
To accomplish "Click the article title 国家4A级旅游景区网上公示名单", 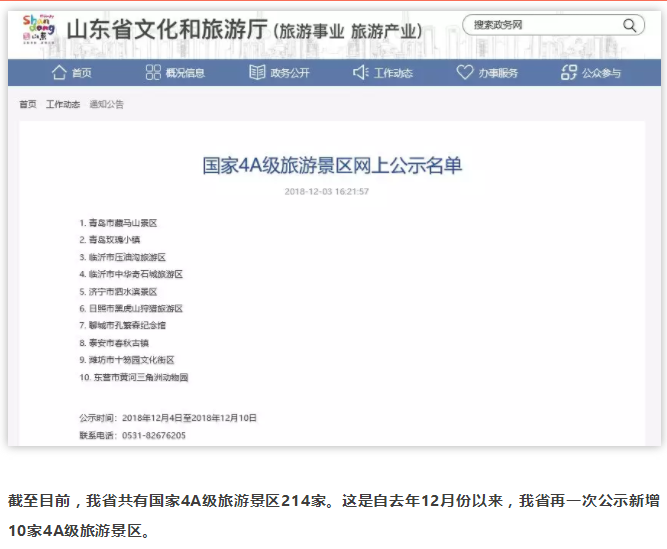I will 332,166.
